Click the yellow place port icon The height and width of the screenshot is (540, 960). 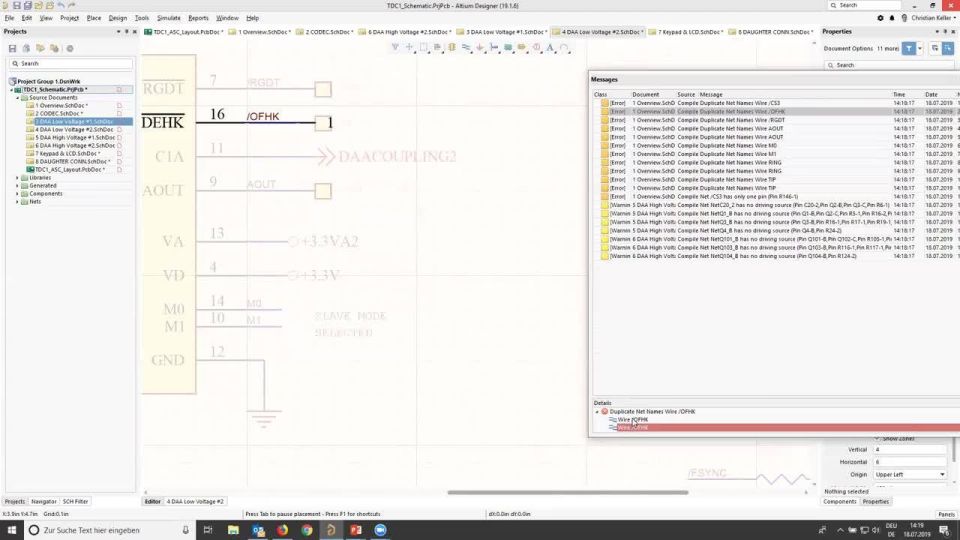pos(522,47)
